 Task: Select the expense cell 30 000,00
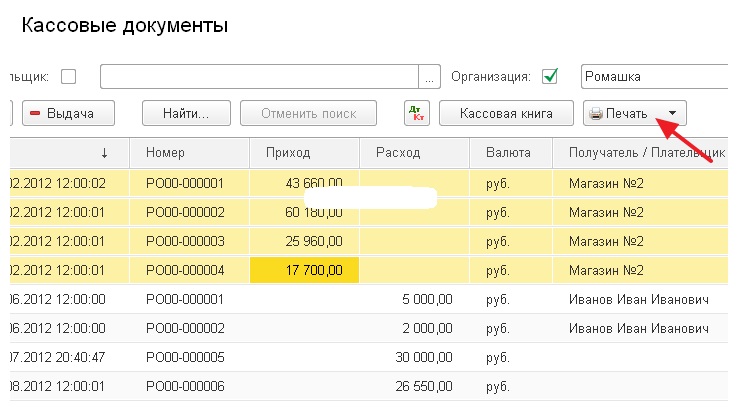pos(414,357)
